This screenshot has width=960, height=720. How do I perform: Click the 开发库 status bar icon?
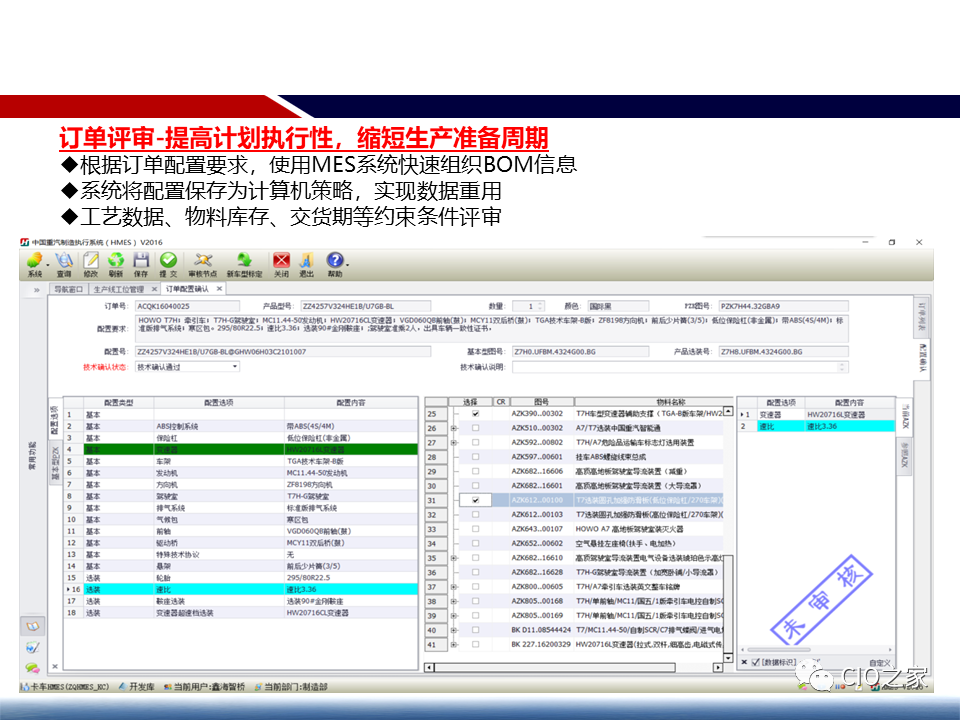(122, 686)
